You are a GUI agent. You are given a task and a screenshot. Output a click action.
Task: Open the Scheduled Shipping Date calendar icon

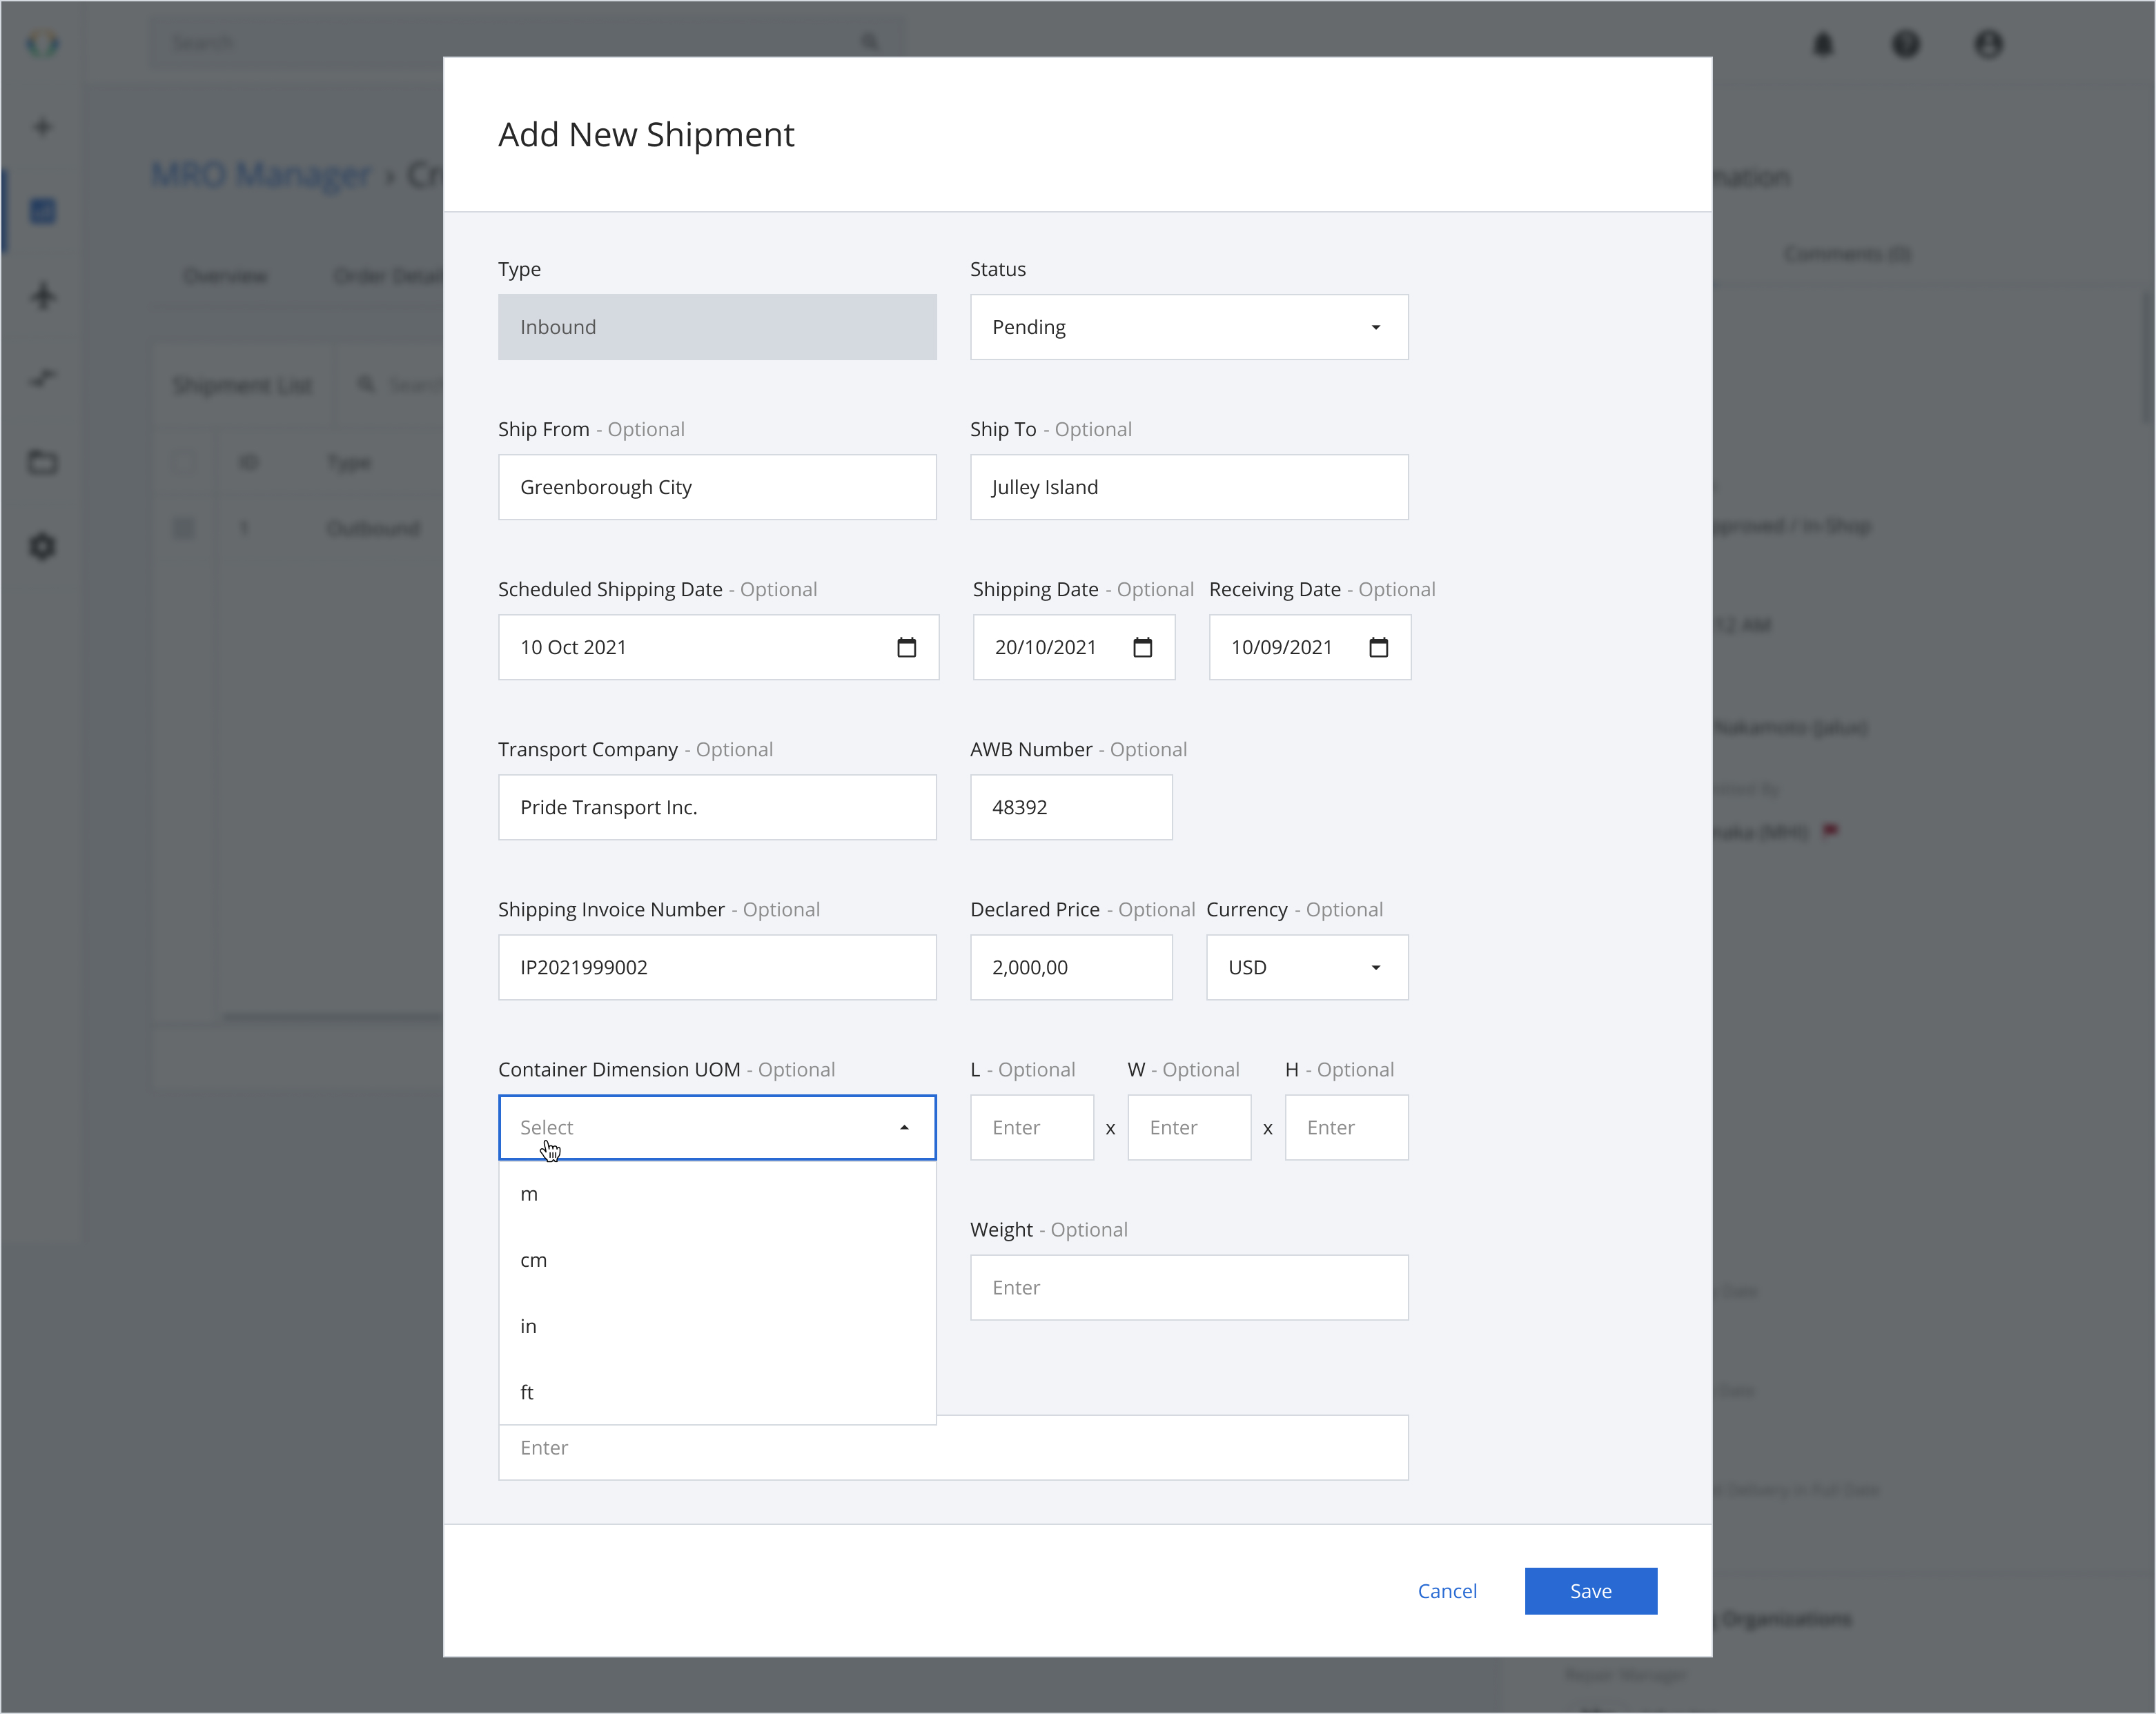[x=906, y=647]
